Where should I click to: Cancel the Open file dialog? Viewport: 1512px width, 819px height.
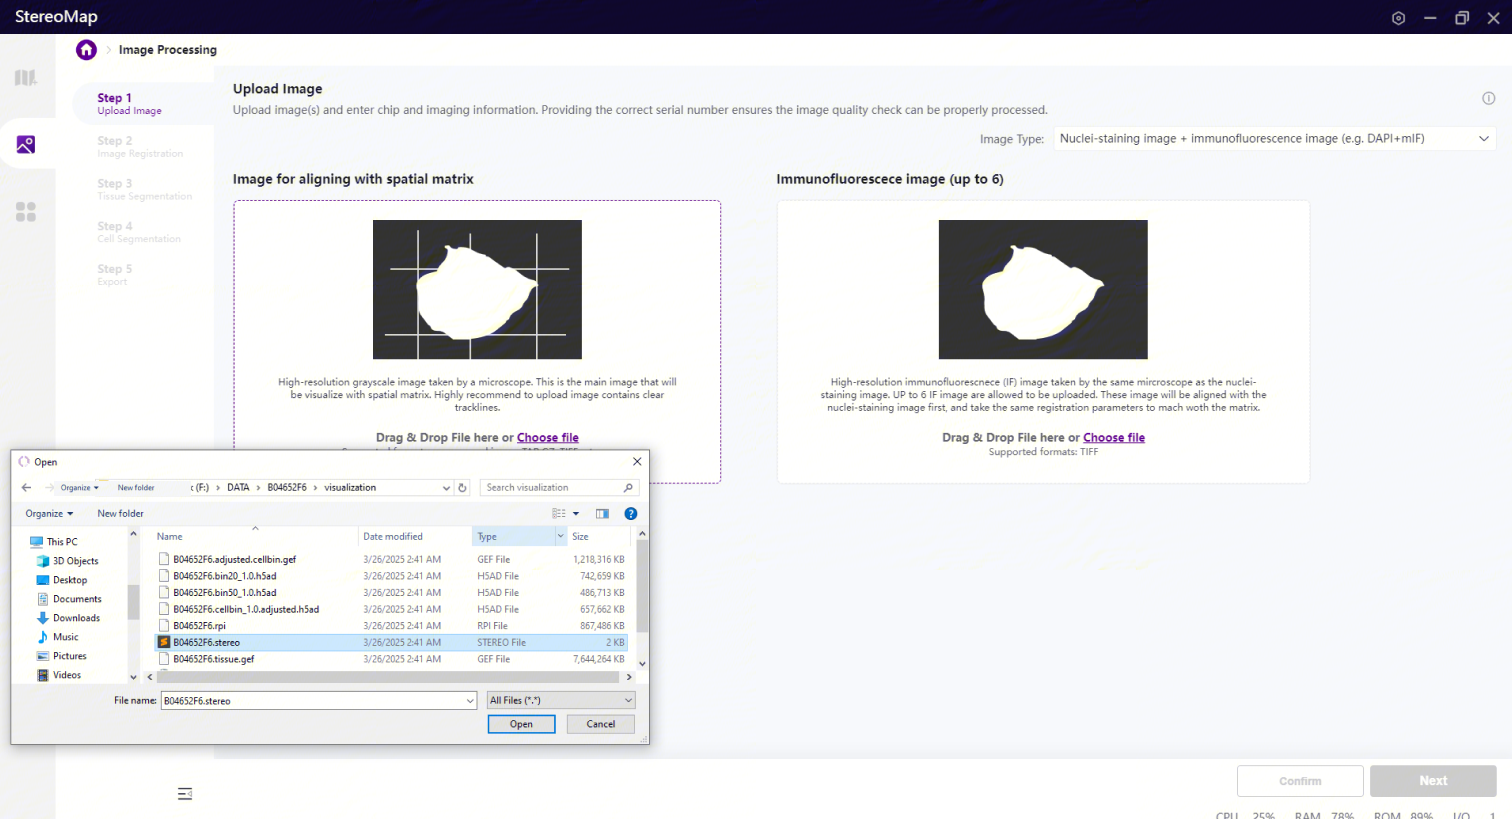click(601, 724)
